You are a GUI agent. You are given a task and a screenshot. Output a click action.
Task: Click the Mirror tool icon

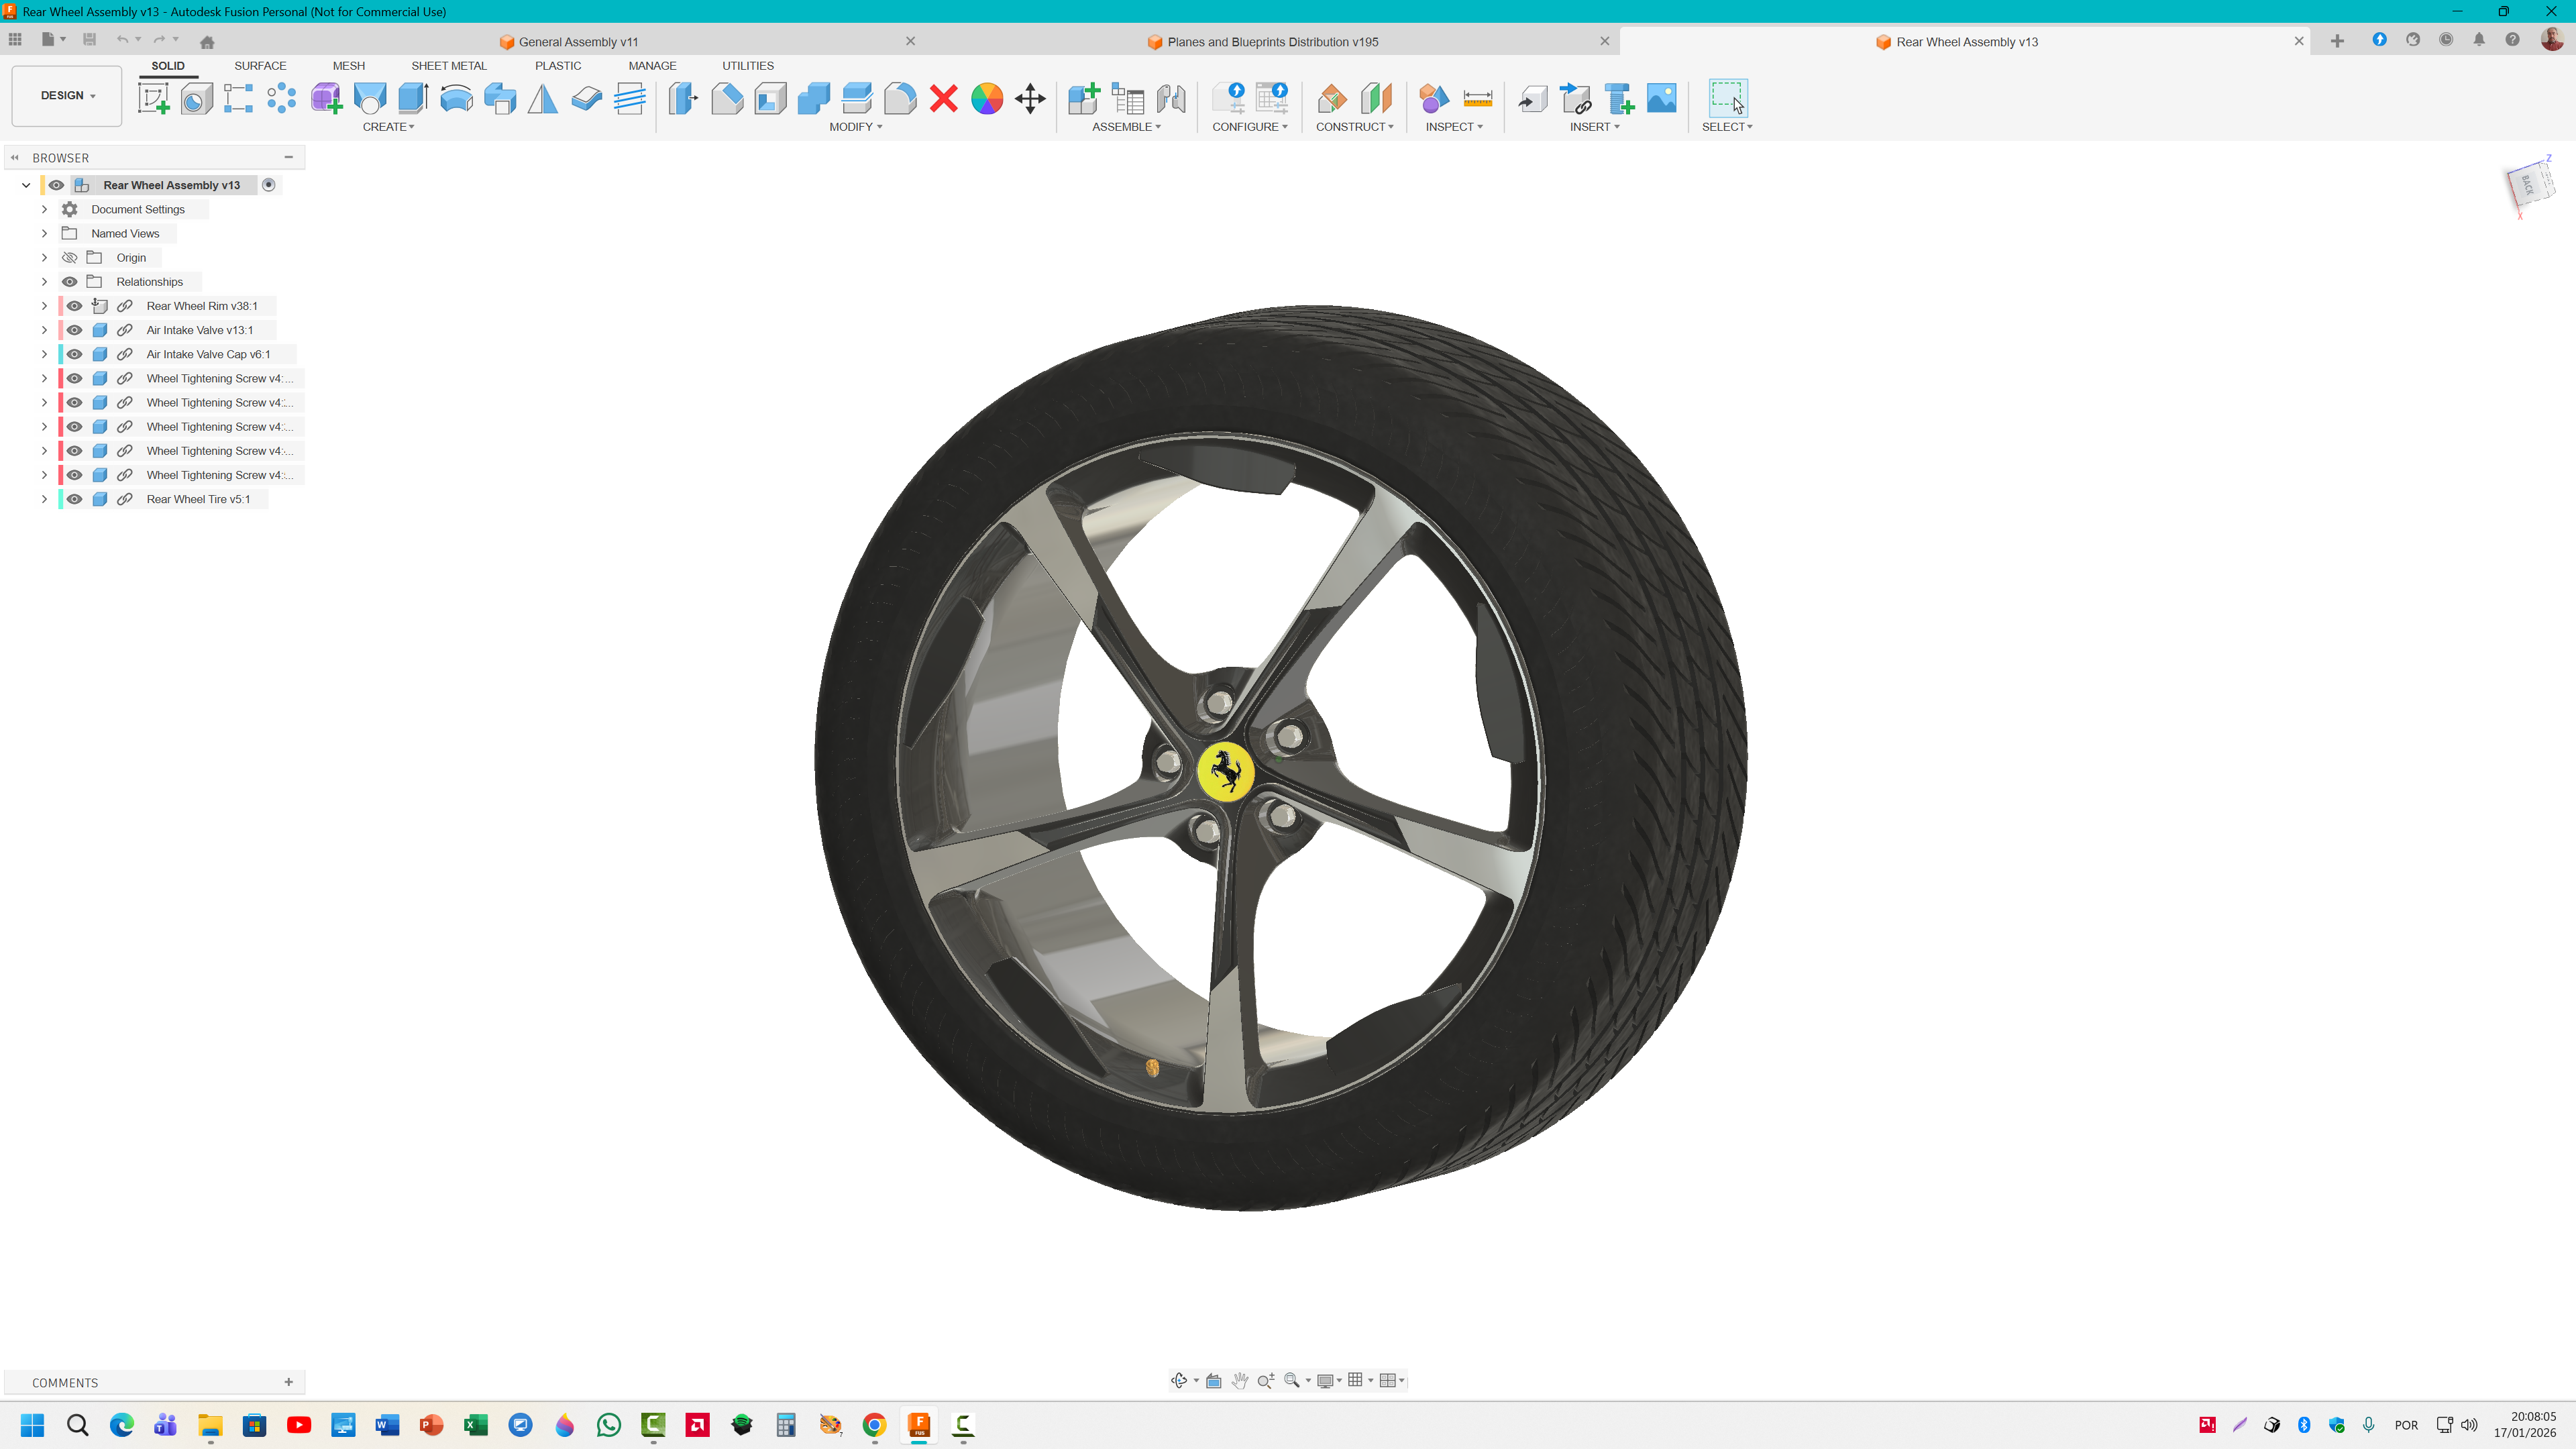click(x=542, y=98)
